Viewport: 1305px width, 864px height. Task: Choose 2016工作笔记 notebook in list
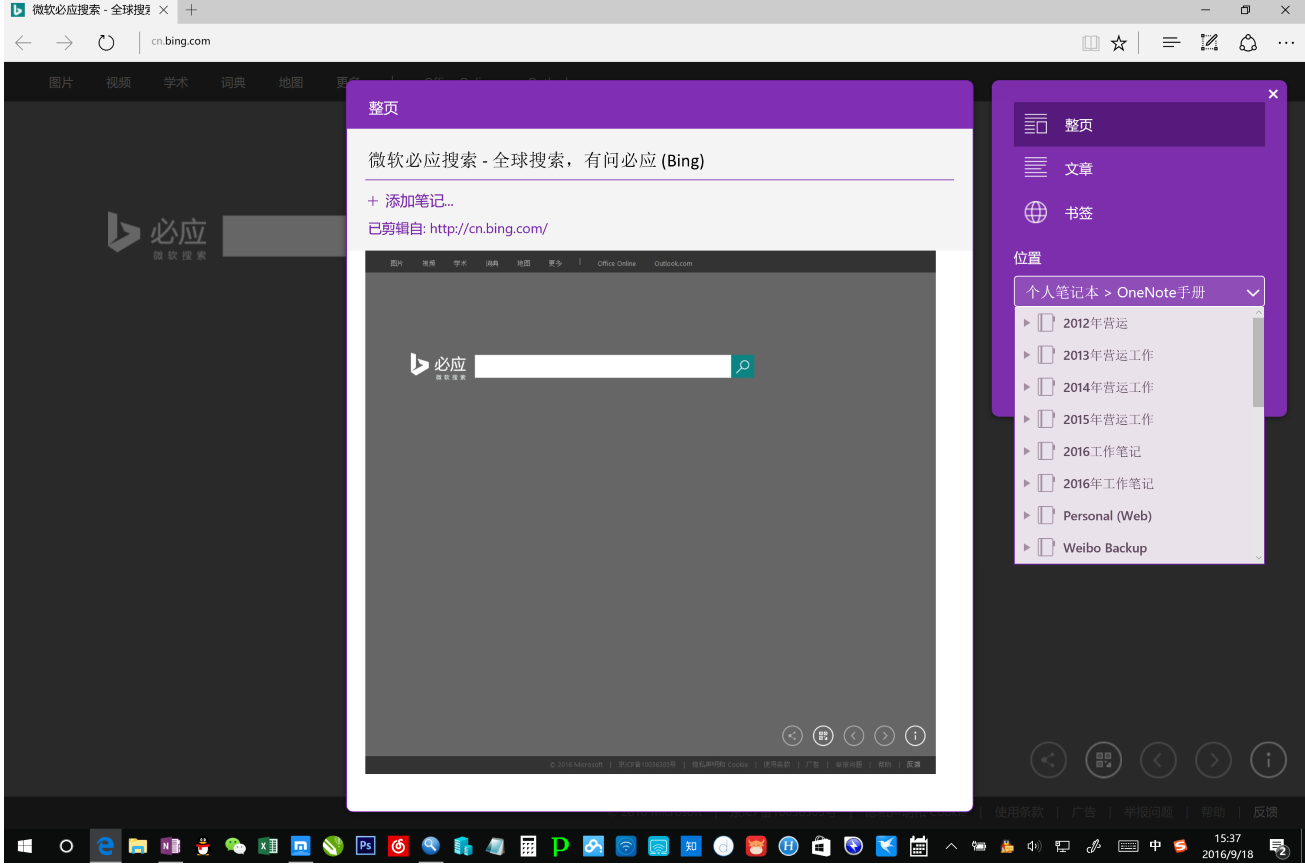point(1102,451)
